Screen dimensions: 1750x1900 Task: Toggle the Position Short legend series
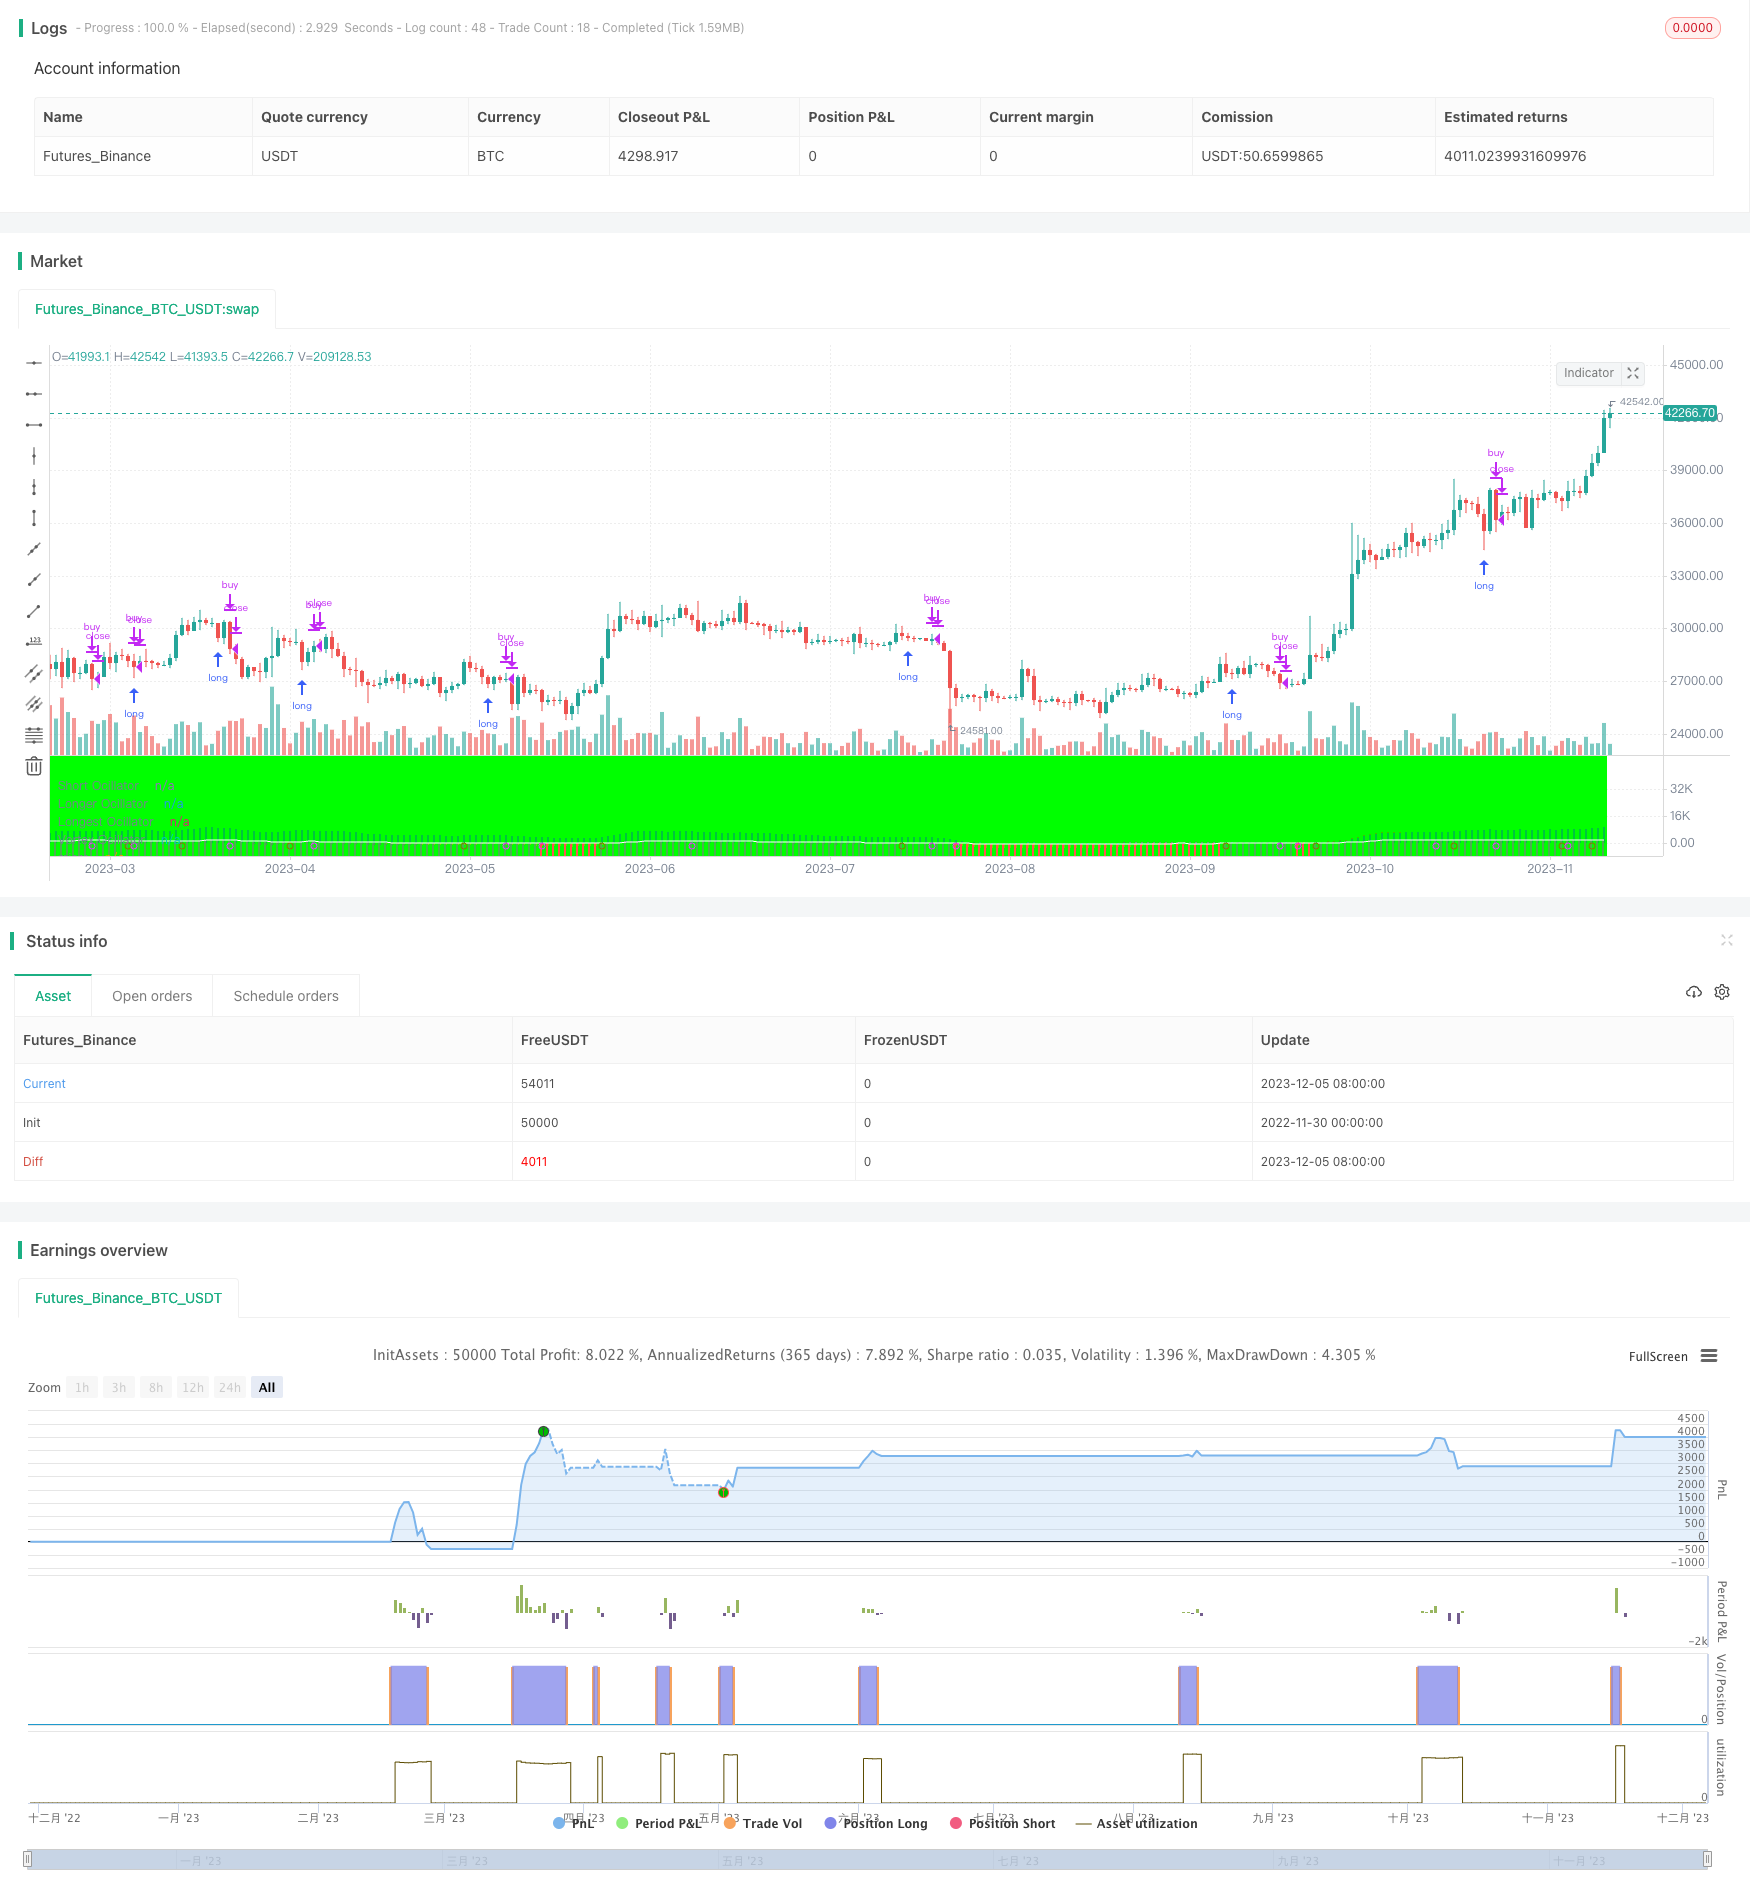coord(1002,1823)
